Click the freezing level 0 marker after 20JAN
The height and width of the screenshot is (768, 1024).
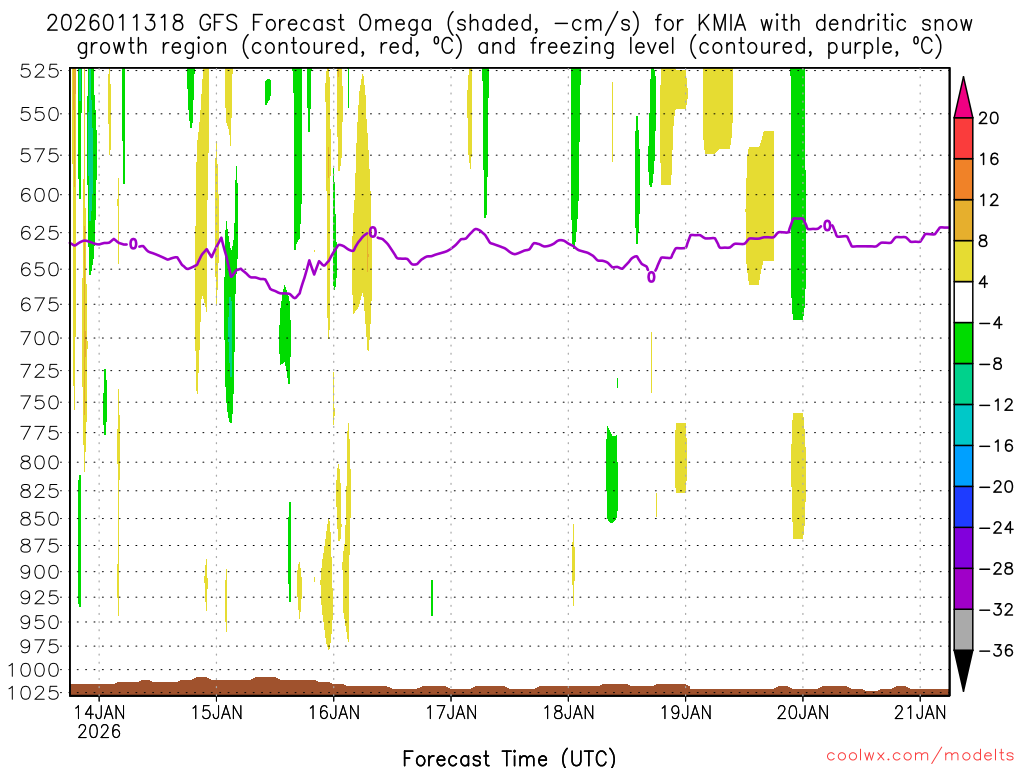pos(827,226)
